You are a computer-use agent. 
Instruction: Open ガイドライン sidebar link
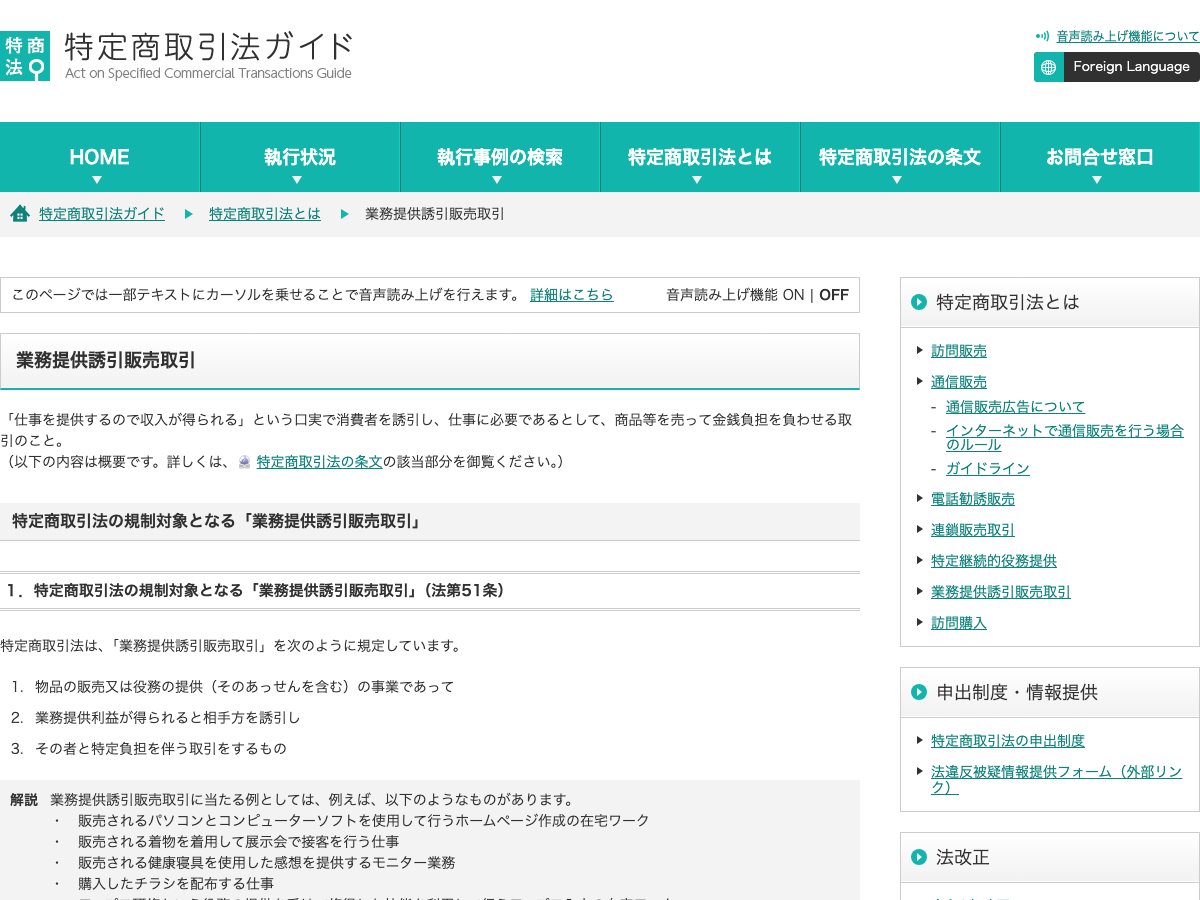(988, 469)
